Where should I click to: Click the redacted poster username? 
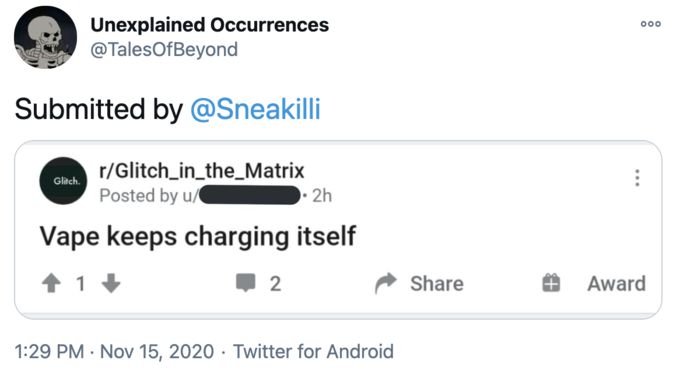pyautogui.click(x=250, y=195)
